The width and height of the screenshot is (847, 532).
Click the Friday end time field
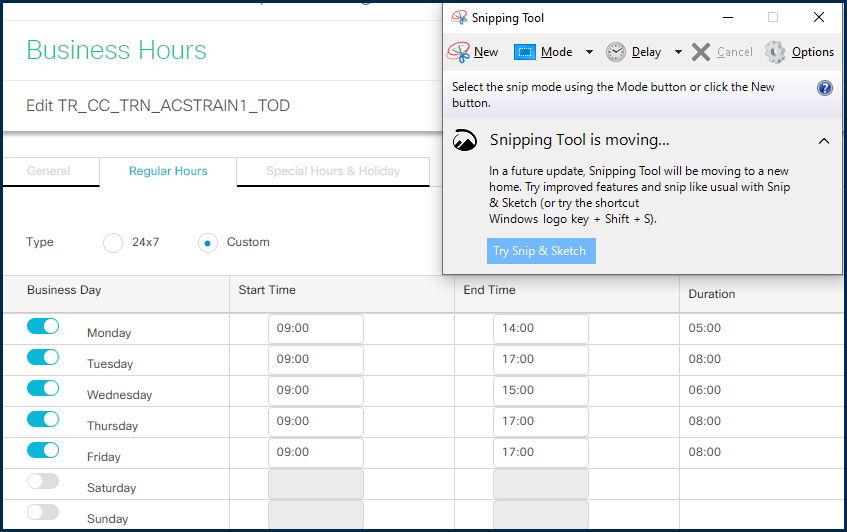click(541, 453)
